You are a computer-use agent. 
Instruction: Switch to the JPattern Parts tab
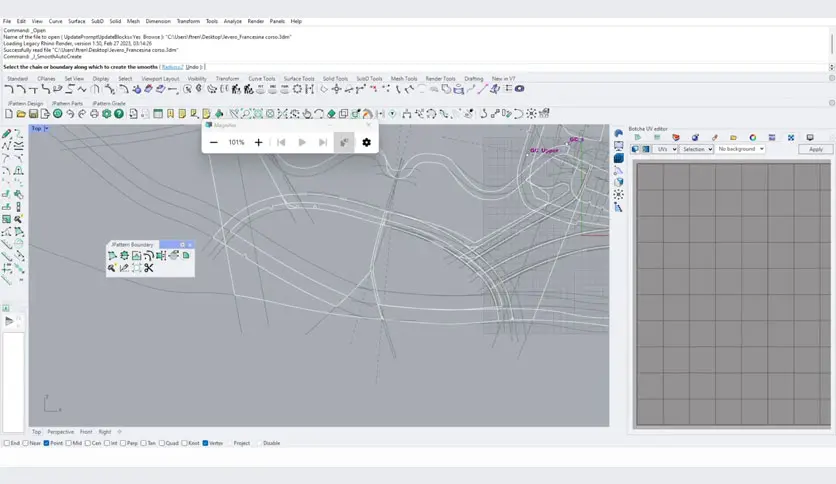coord(67,103)
